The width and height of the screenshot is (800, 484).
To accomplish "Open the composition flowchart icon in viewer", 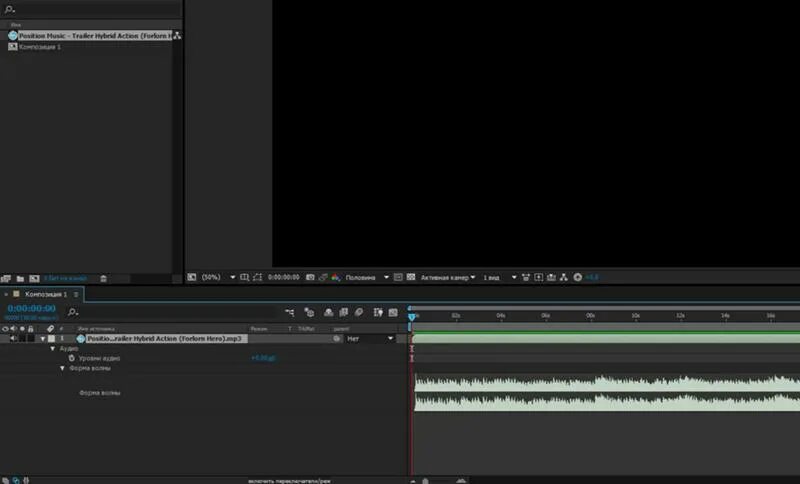I will click(x=564, y=277).
